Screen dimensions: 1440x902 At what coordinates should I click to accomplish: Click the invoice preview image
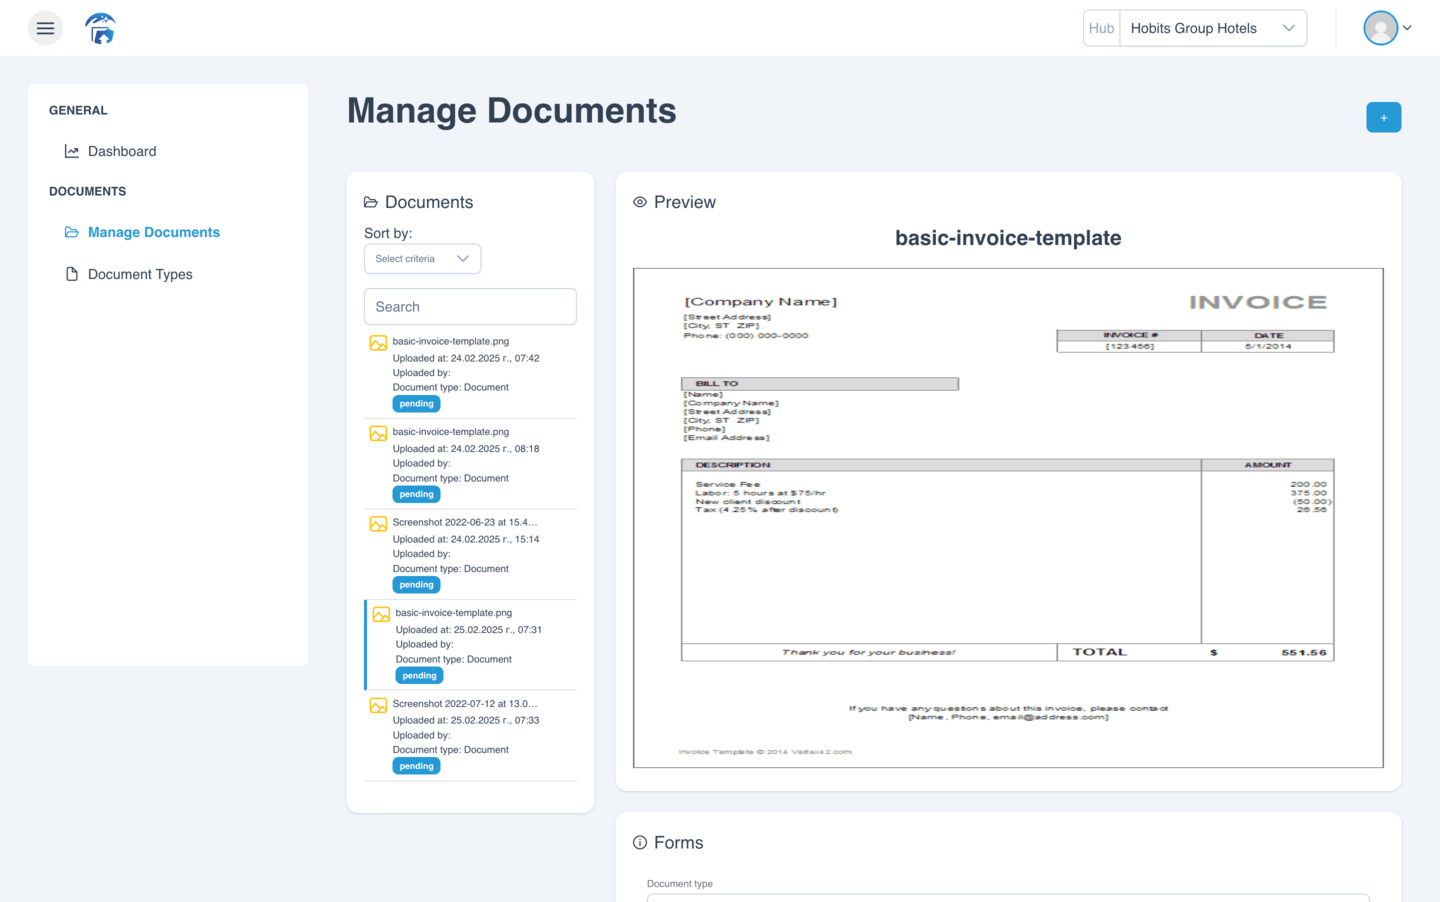[1008, 518]
